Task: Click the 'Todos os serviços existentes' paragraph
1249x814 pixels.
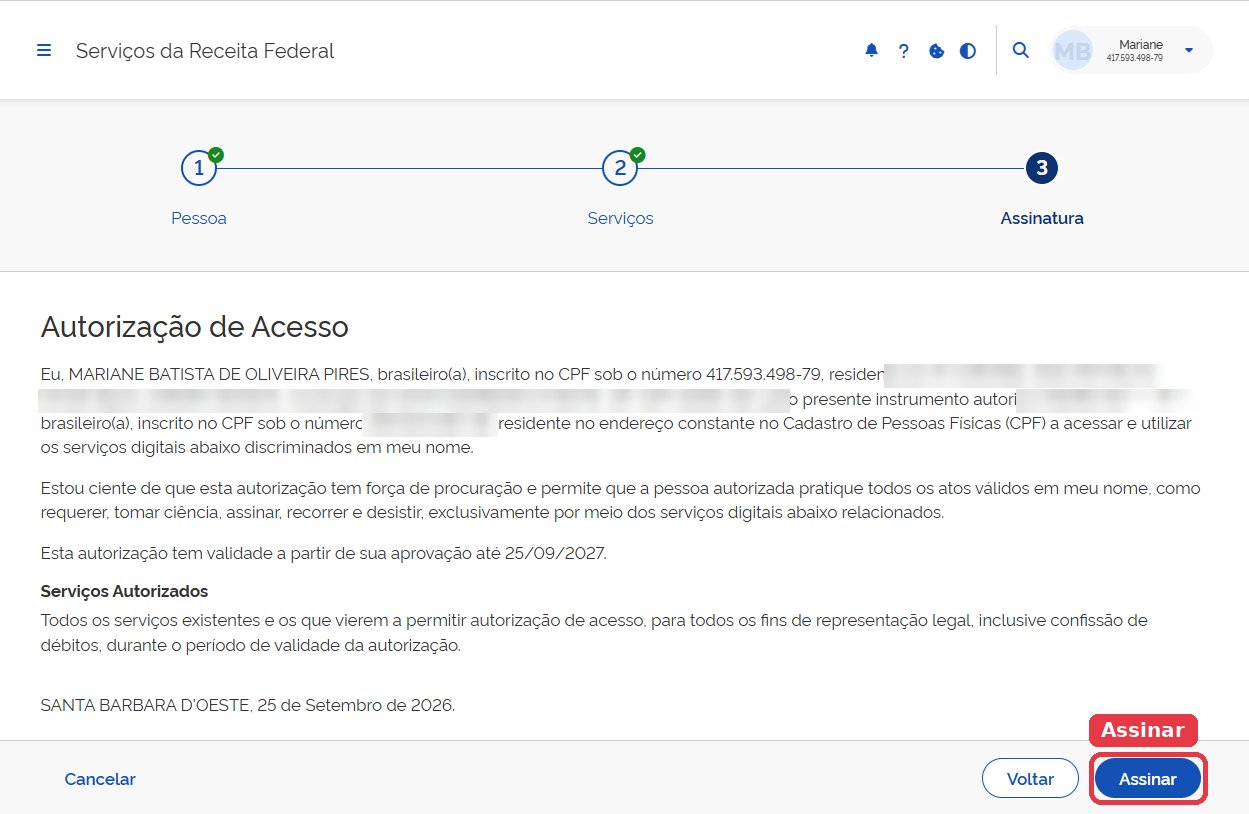Action: (594, 633)
